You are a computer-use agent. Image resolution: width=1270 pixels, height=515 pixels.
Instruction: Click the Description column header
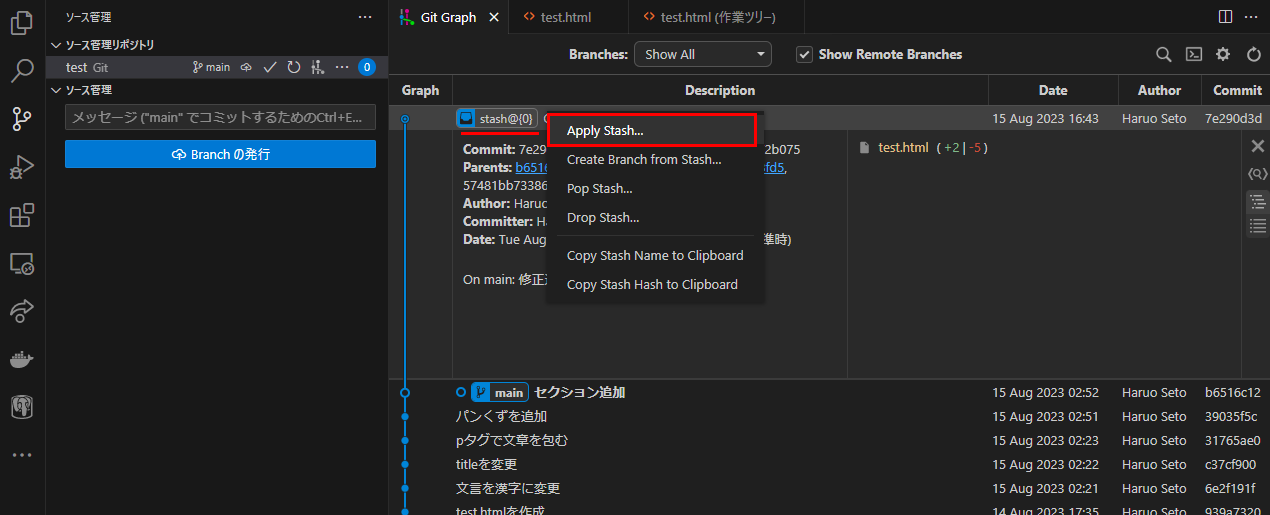[x=720, y=90]
